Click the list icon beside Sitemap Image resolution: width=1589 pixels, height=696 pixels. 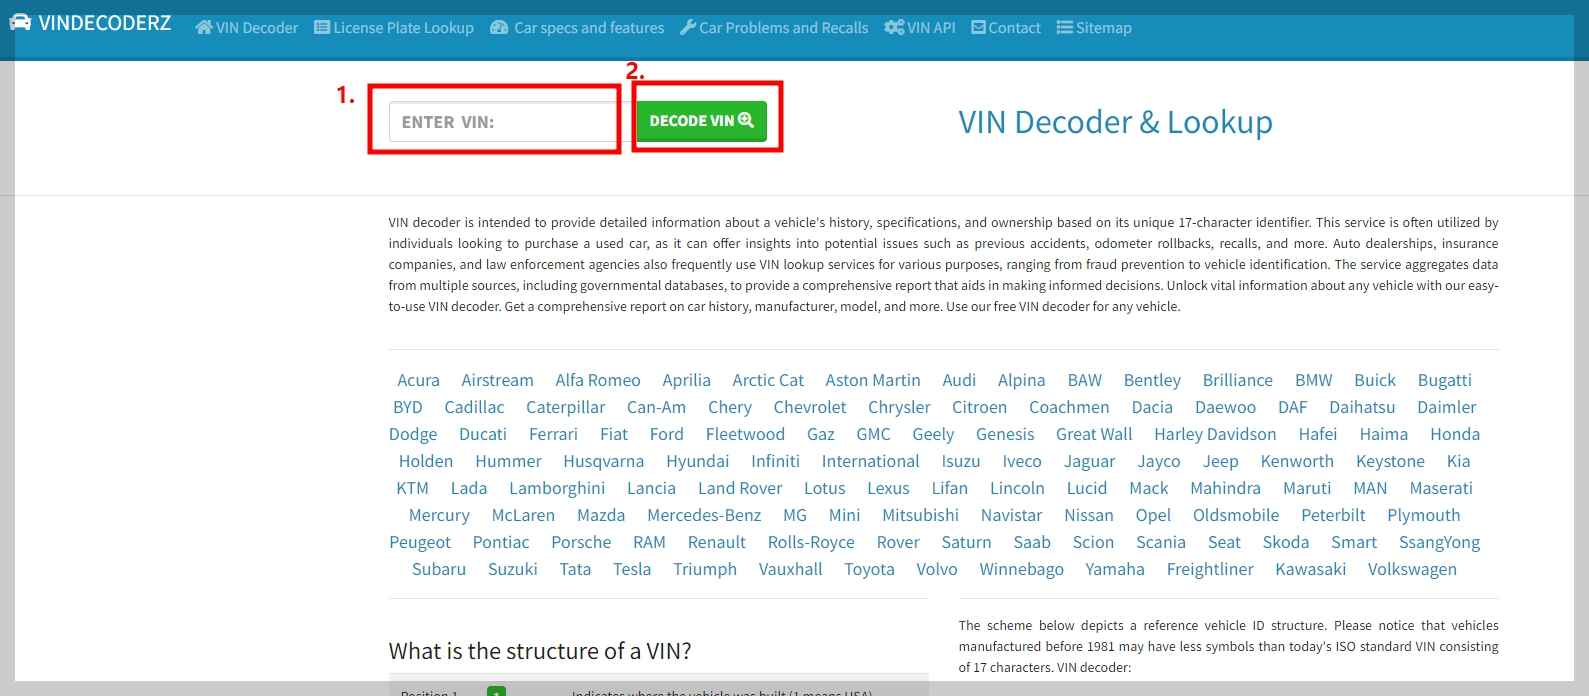(1065, 28)
